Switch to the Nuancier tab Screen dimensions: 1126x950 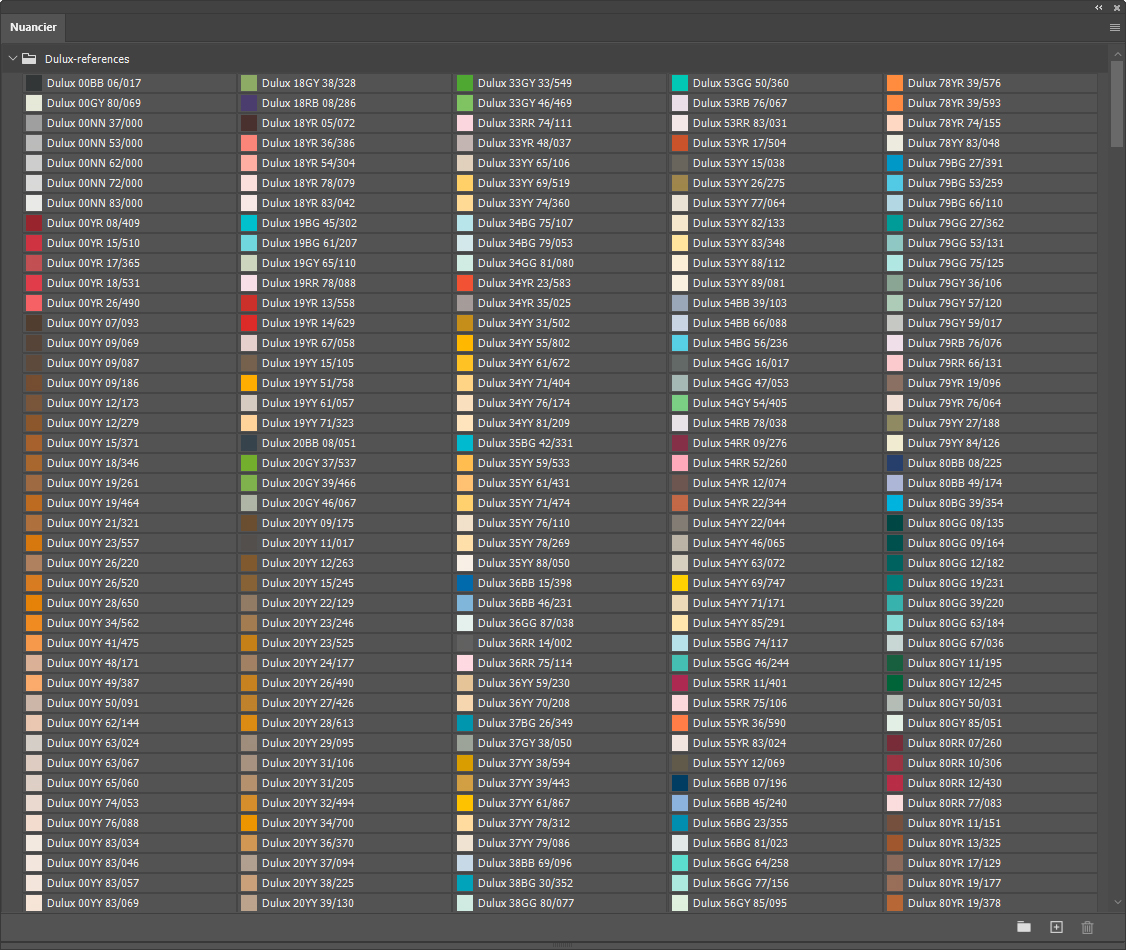[34, 27]
